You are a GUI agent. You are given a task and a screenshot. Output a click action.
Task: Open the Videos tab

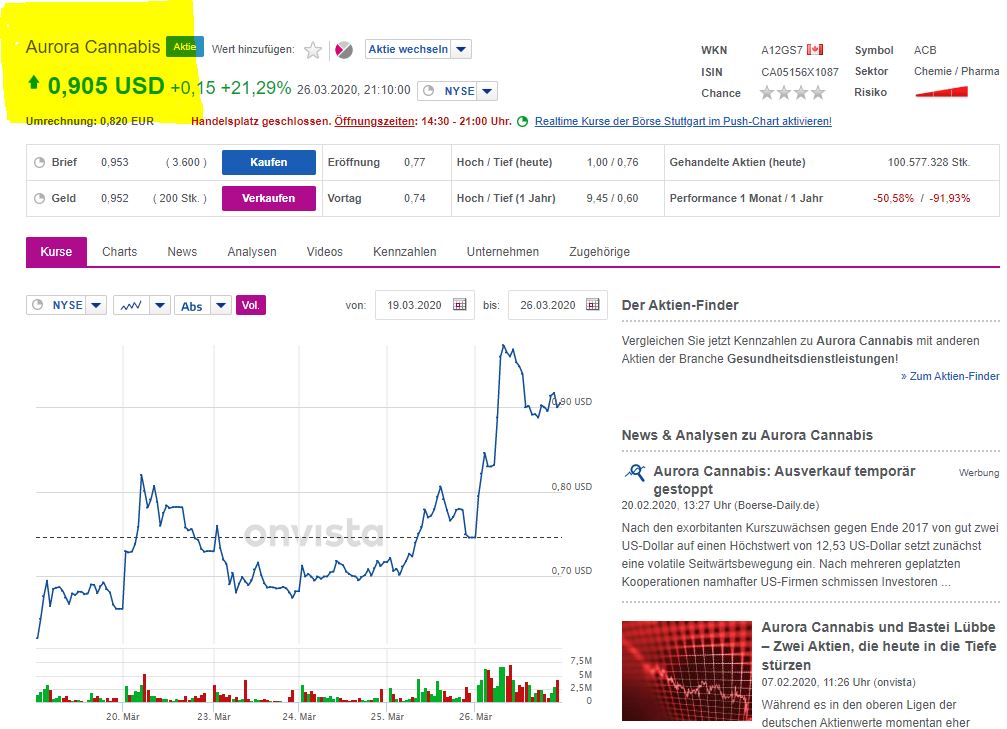(x=324, y=252)
